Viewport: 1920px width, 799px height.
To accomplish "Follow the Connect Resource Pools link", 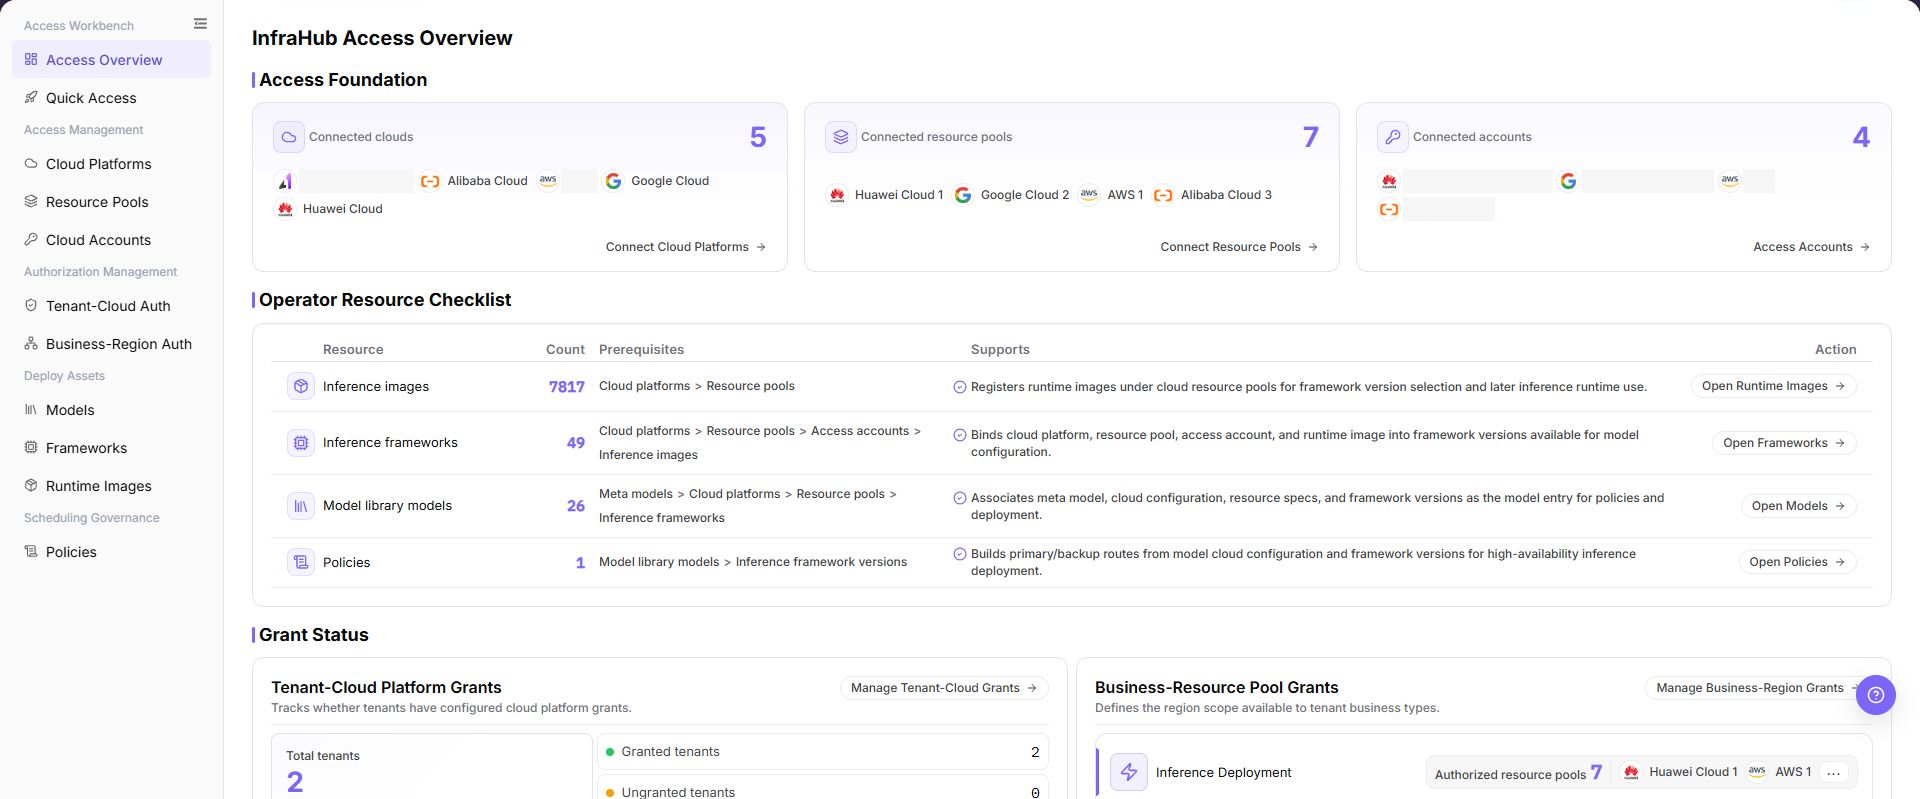I will coord(1239,247).
